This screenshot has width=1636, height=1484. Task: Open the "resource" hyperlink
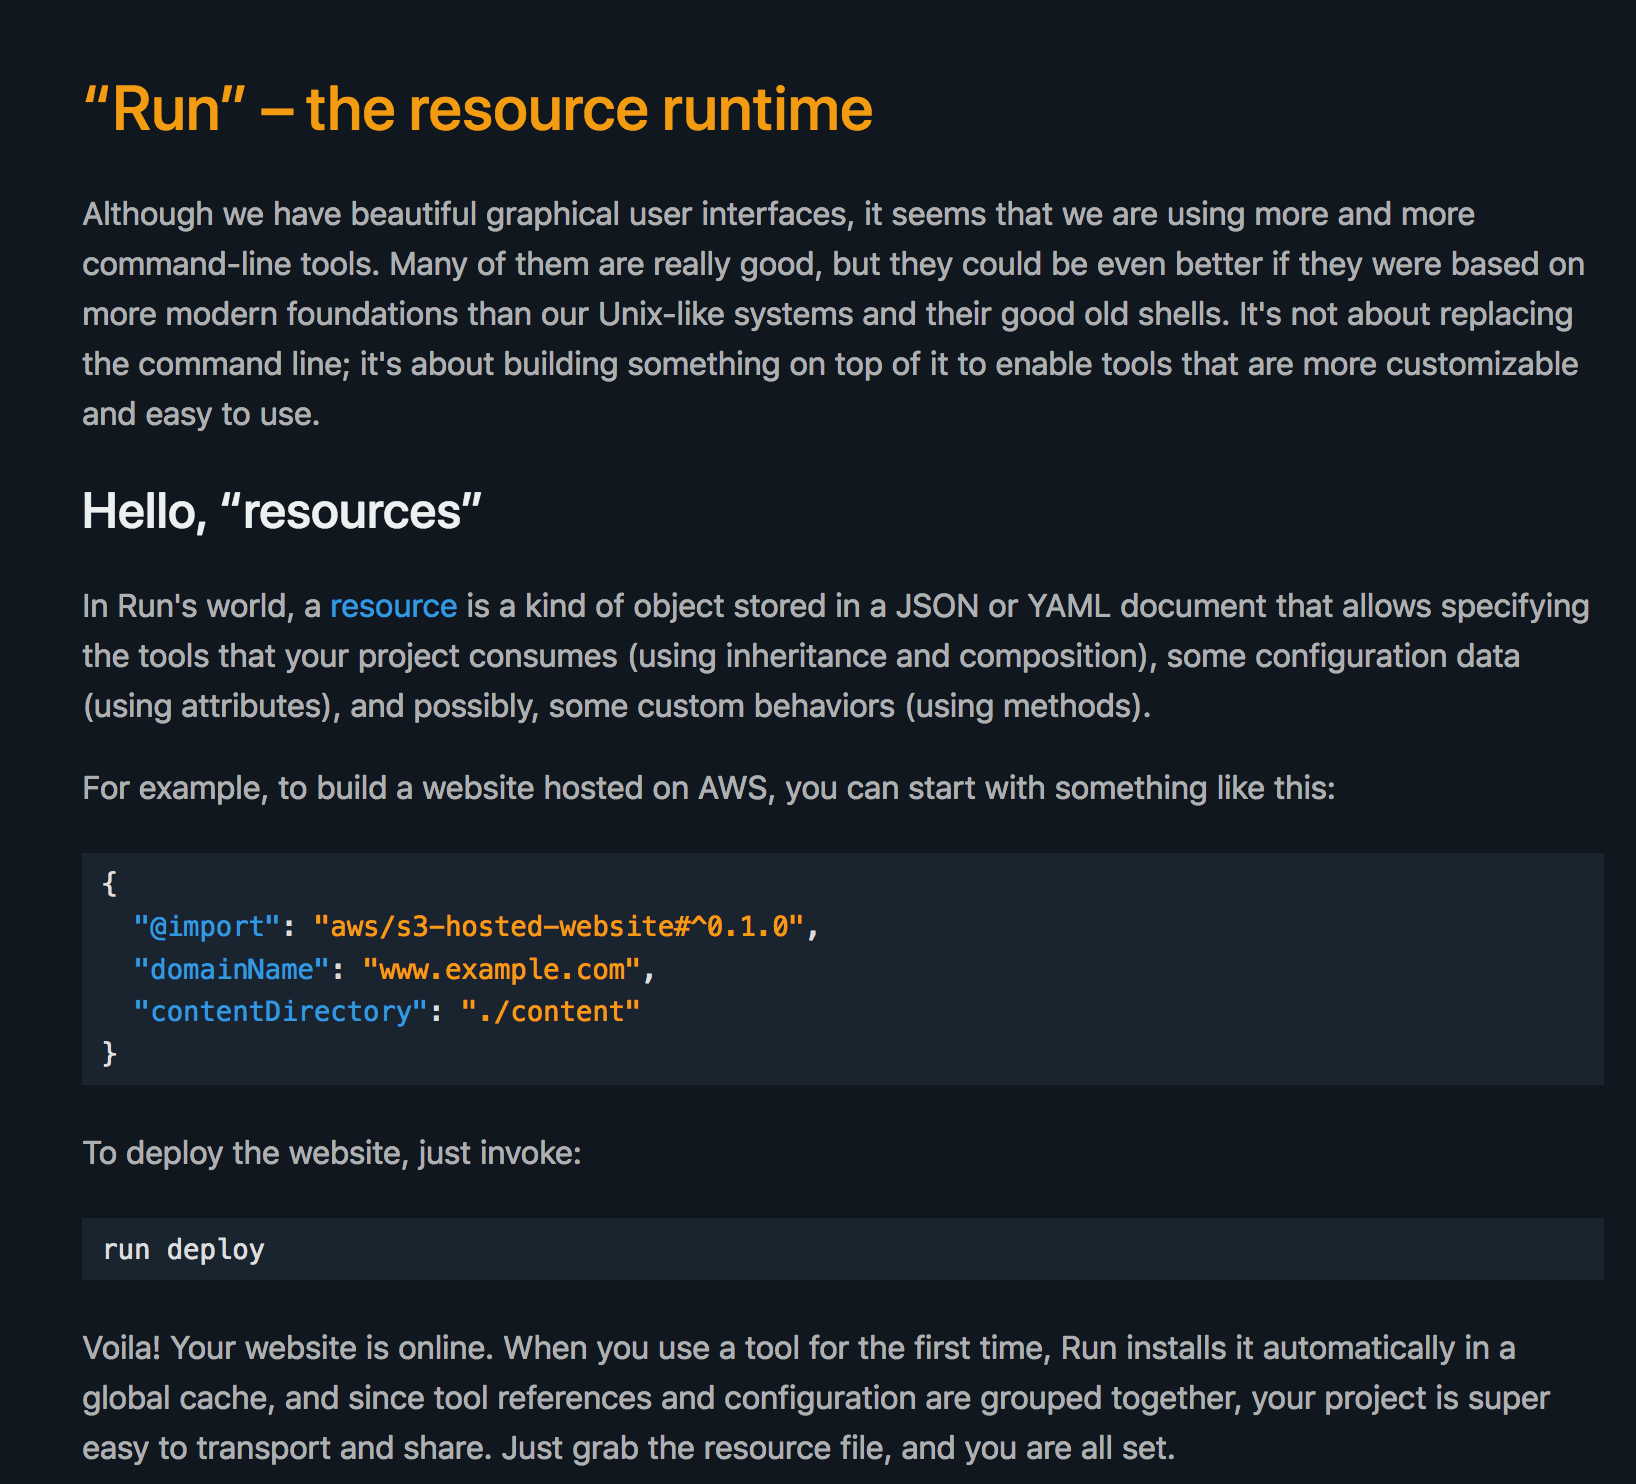coord(393,606)
